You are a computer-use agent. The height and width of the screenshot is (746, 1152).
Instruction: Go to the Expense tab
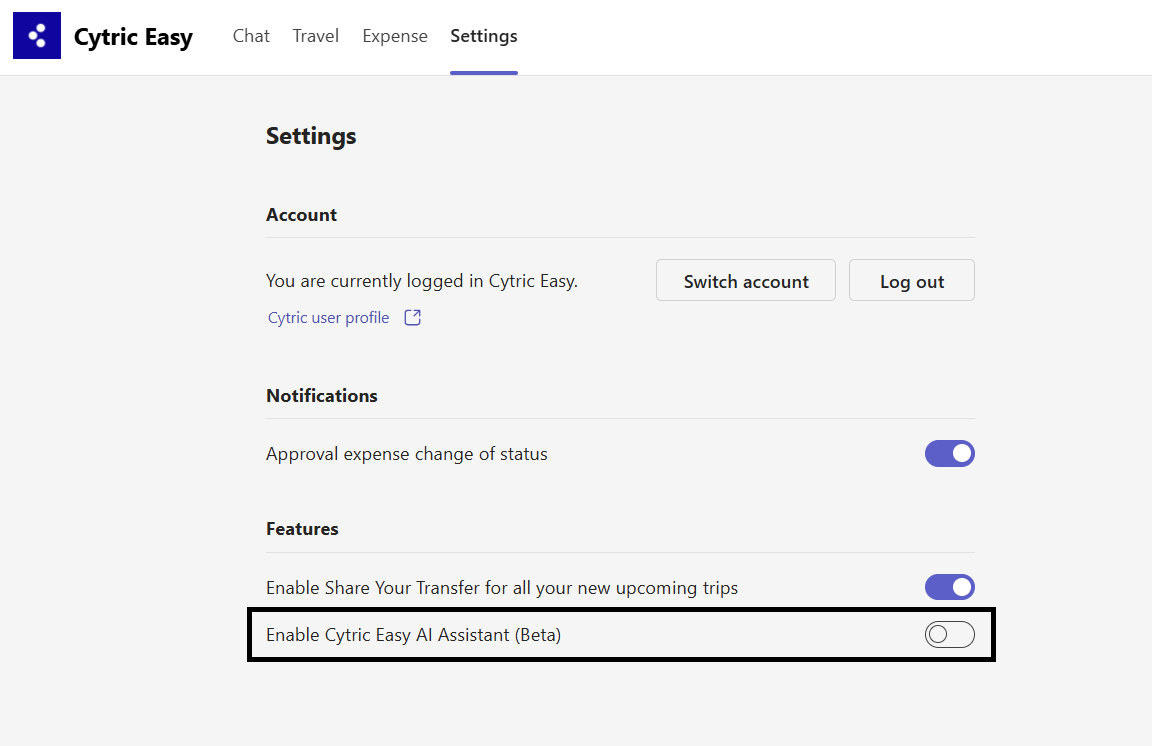point(395,36)
